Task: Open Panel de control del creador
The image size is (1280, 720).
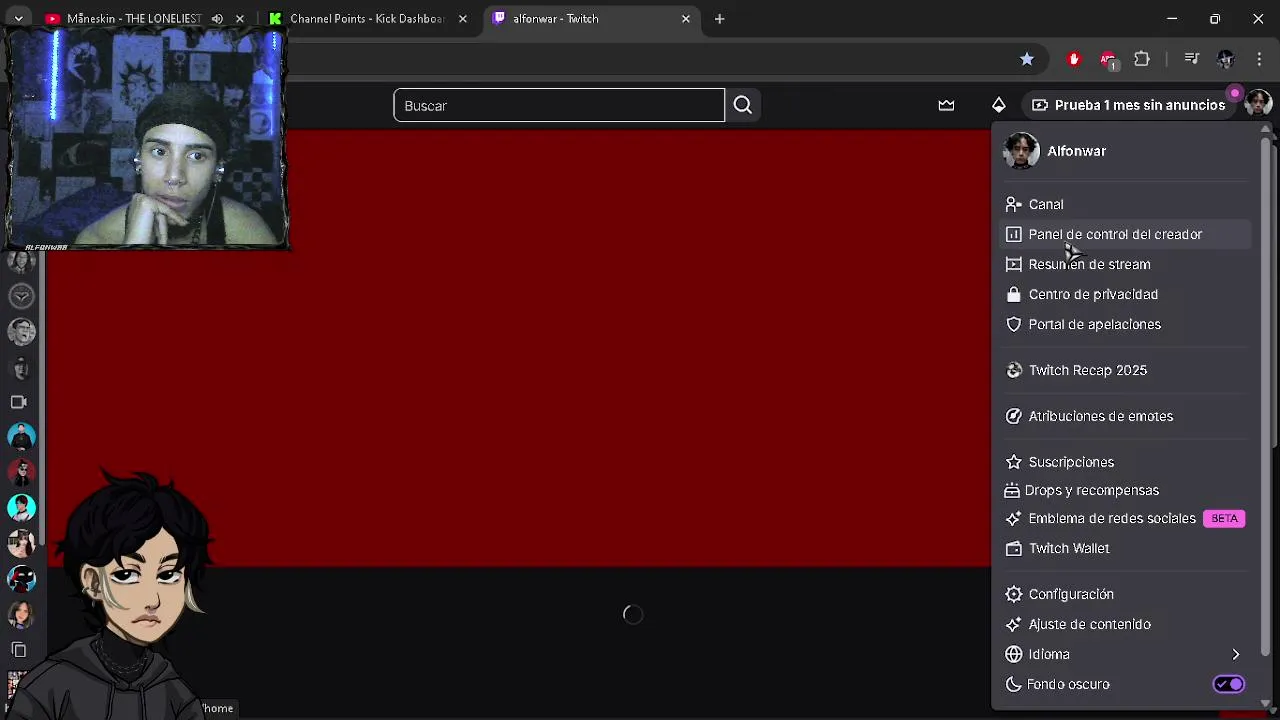Action: point(1125,234)
